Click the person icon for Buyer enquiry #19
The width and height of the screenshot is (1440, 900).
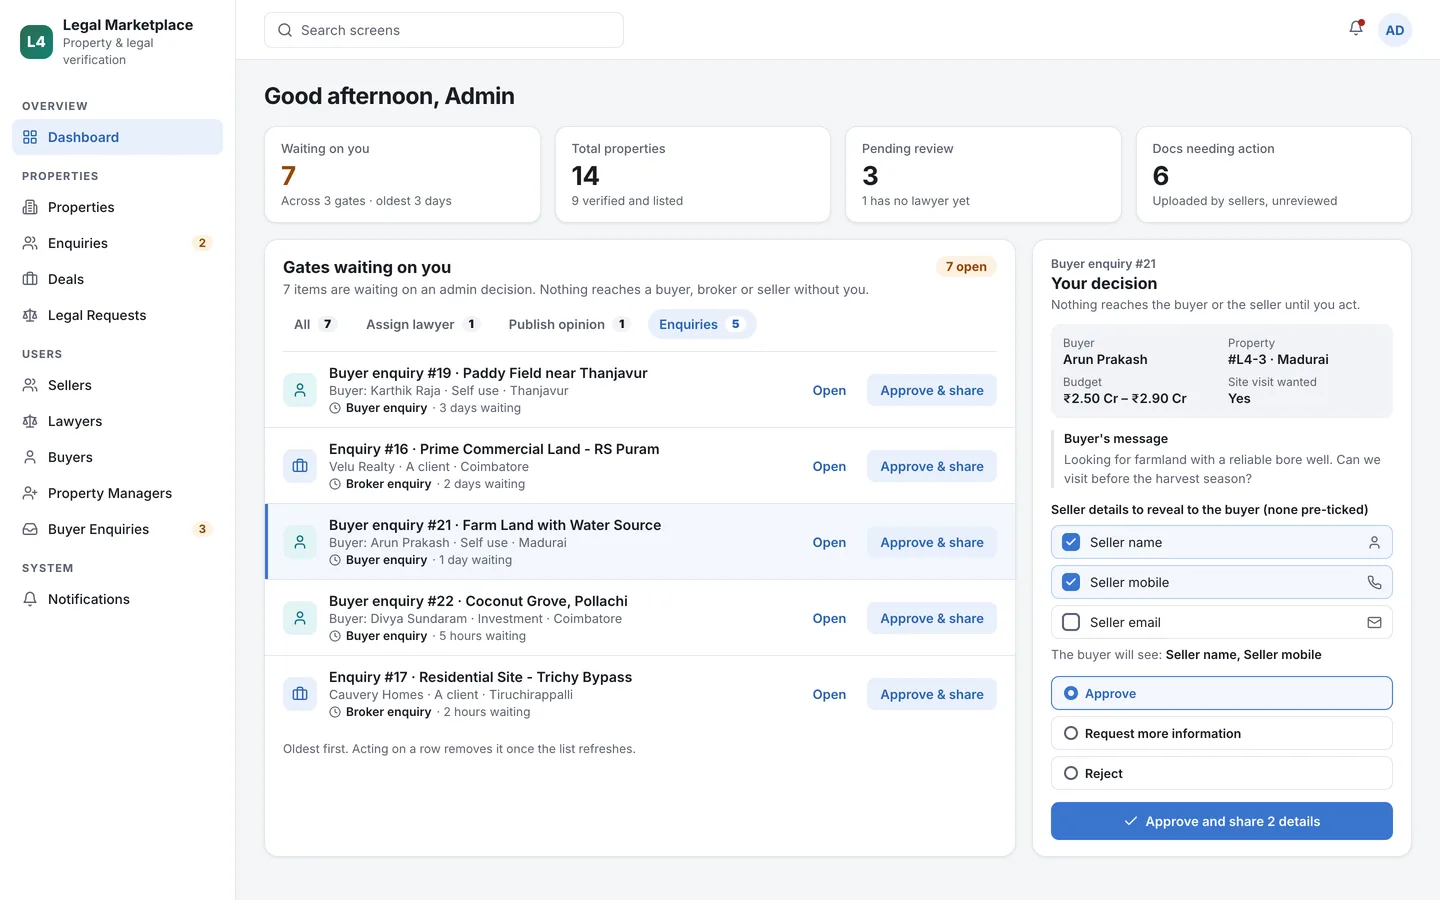click(x=300, y=390)
